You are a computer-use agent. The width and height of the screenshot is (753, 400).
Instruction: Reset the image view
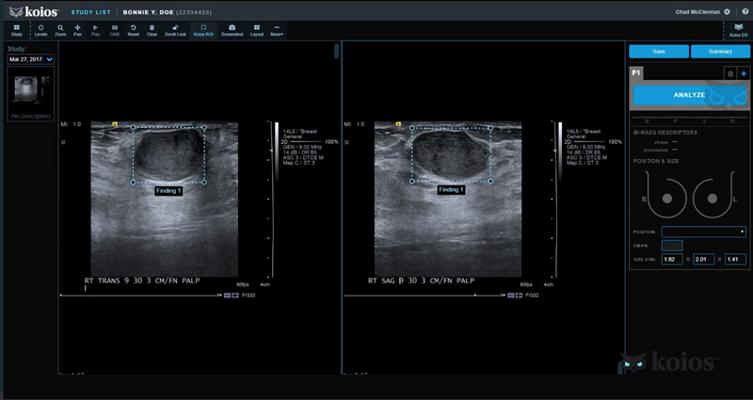tap(133, 29)
